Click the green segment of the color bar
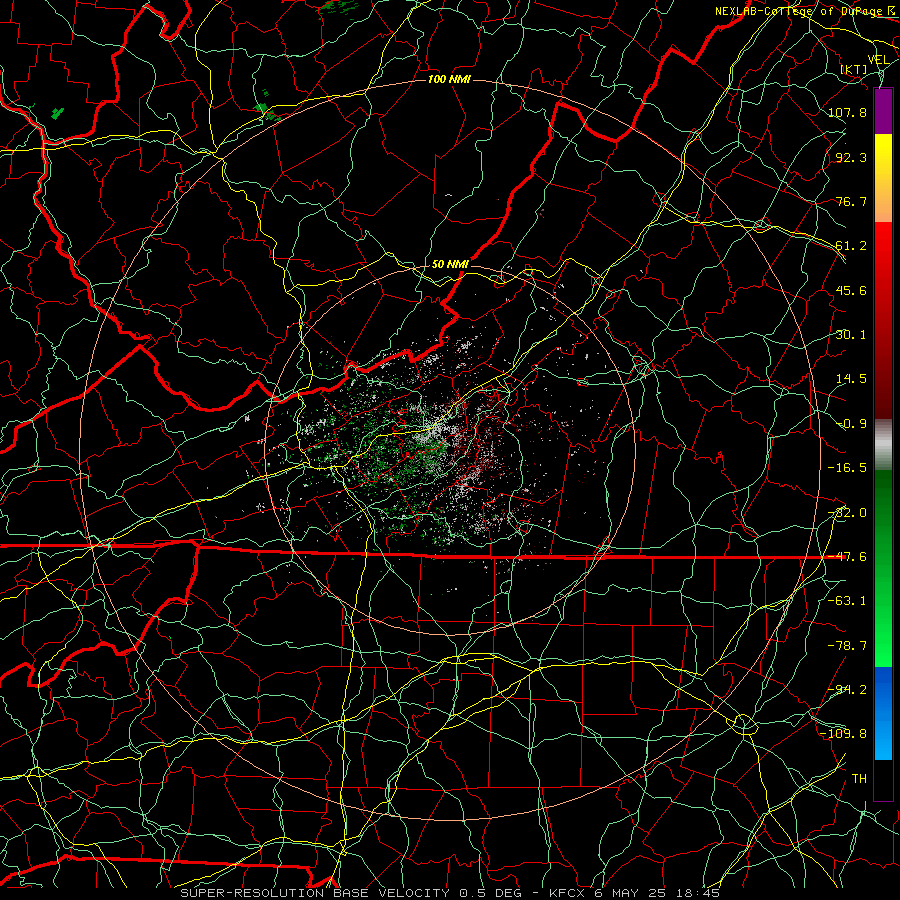The image size is (900, 900). pyautogui.click(x=883, y=568)
